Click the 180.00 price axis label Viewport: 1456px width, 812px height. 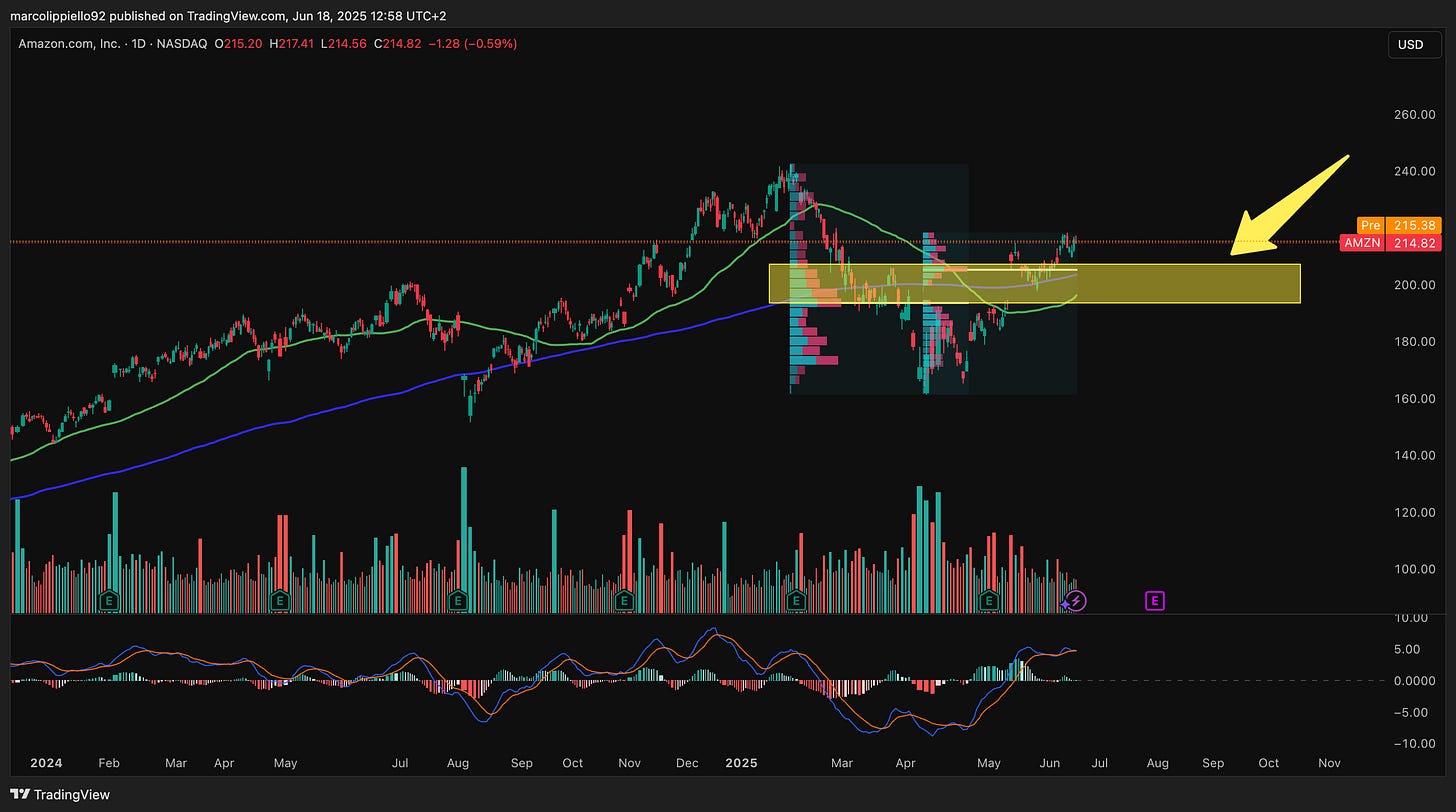point(1415,342)
